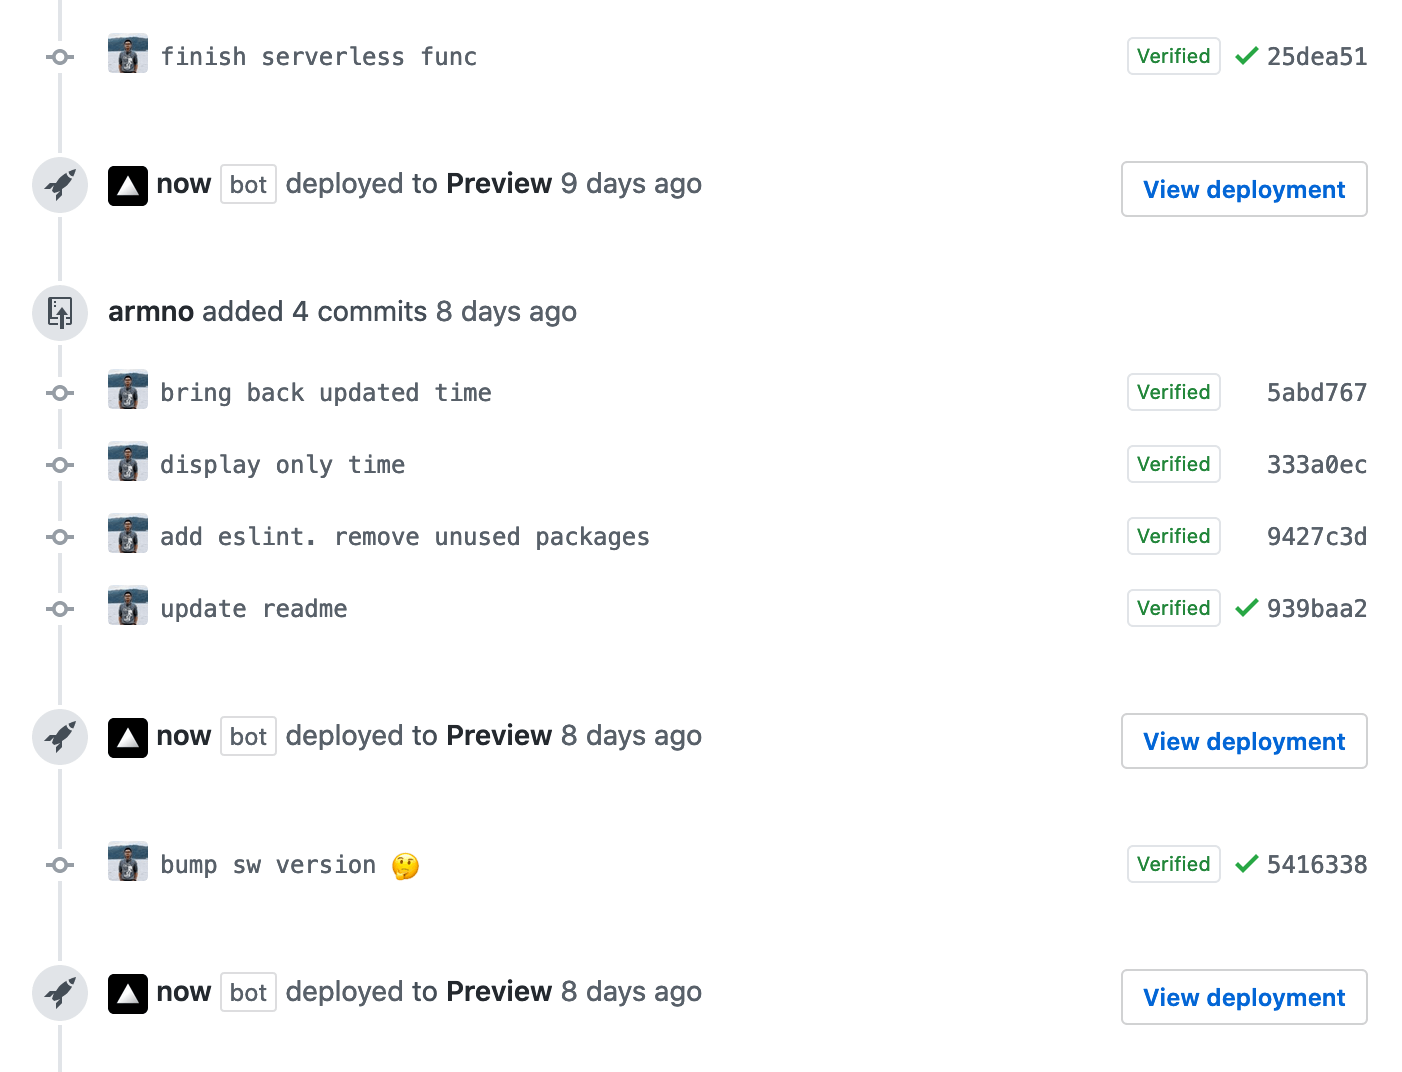
Task: Click the Verified badge on display only time
Action: click(1173, 464)
